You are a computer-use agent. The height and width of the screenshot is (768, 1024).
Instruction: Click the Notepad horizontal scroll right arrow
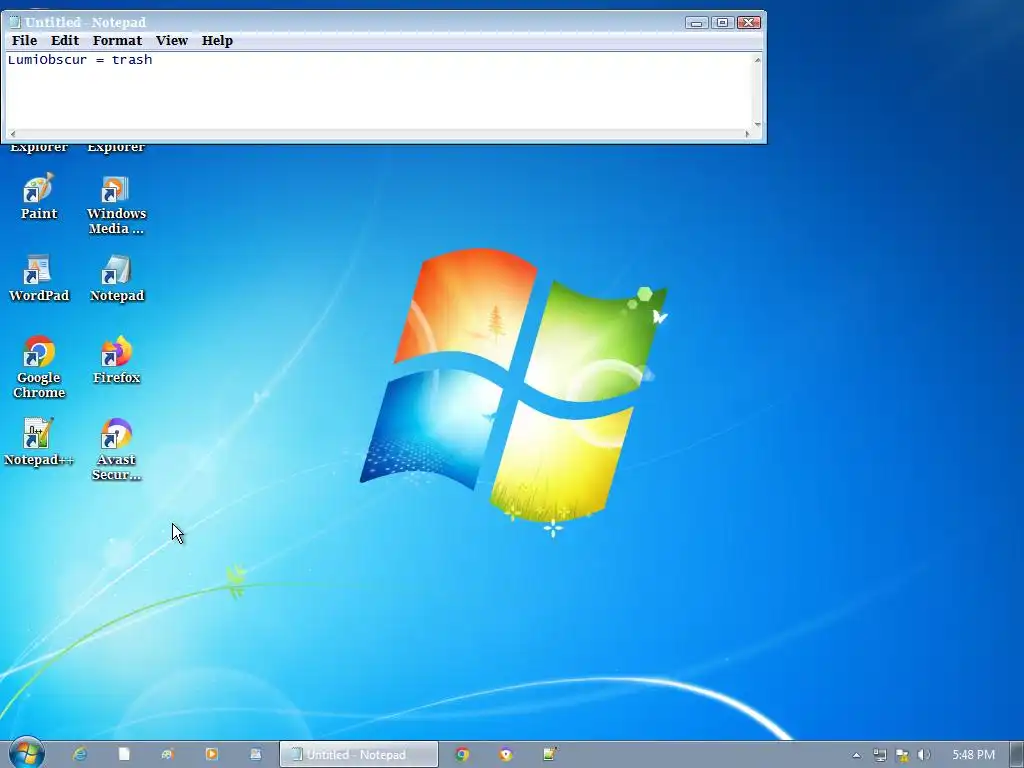pyautogui.click(x=747, y=134)
